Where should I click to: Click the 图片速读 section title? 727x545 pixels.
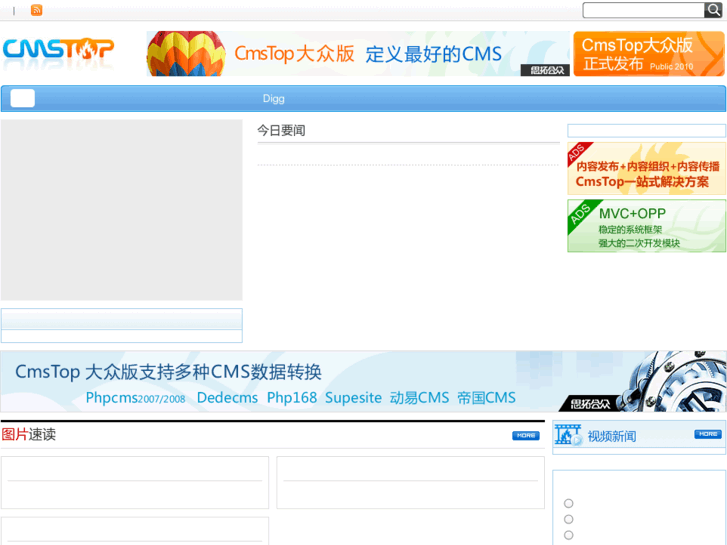coord(28,435)
